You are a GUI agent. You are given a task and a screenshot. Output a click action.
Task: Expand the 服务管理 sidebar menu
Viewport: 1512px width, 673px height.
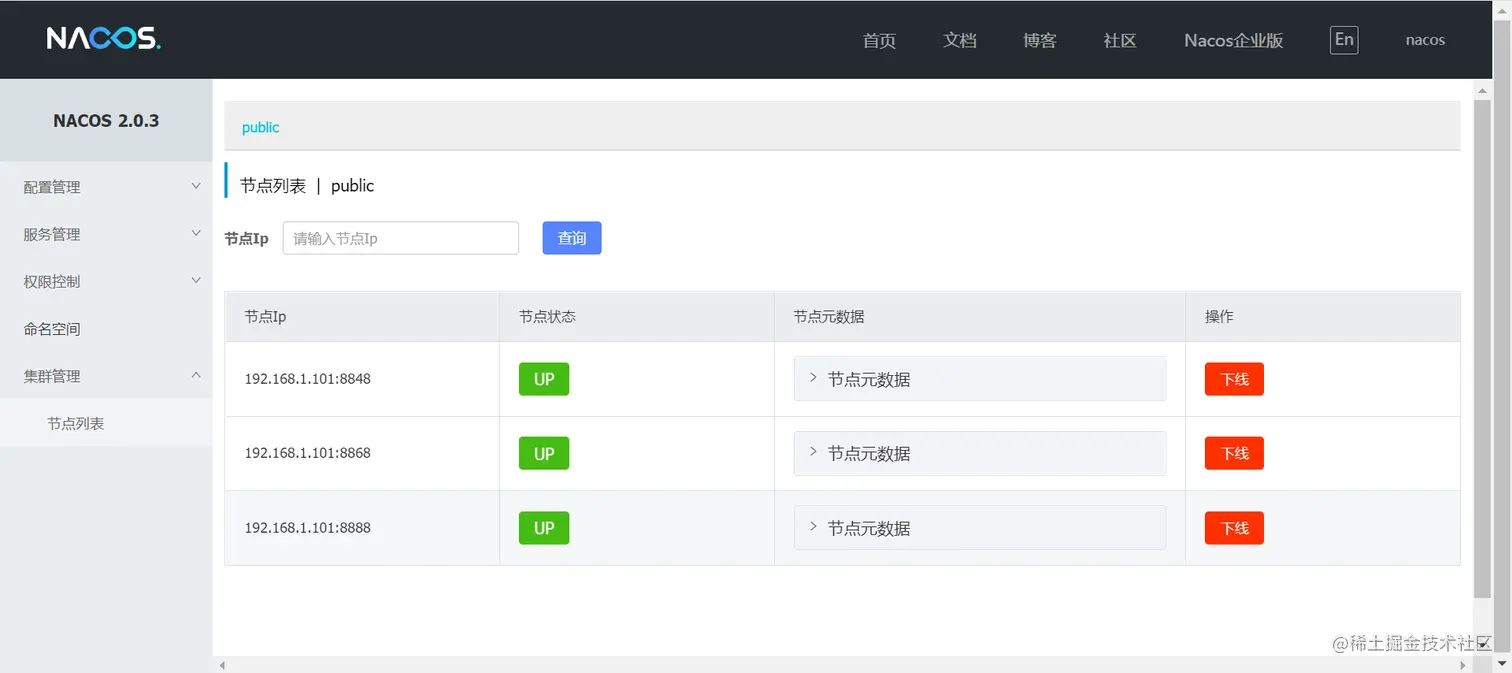[106, 234]
